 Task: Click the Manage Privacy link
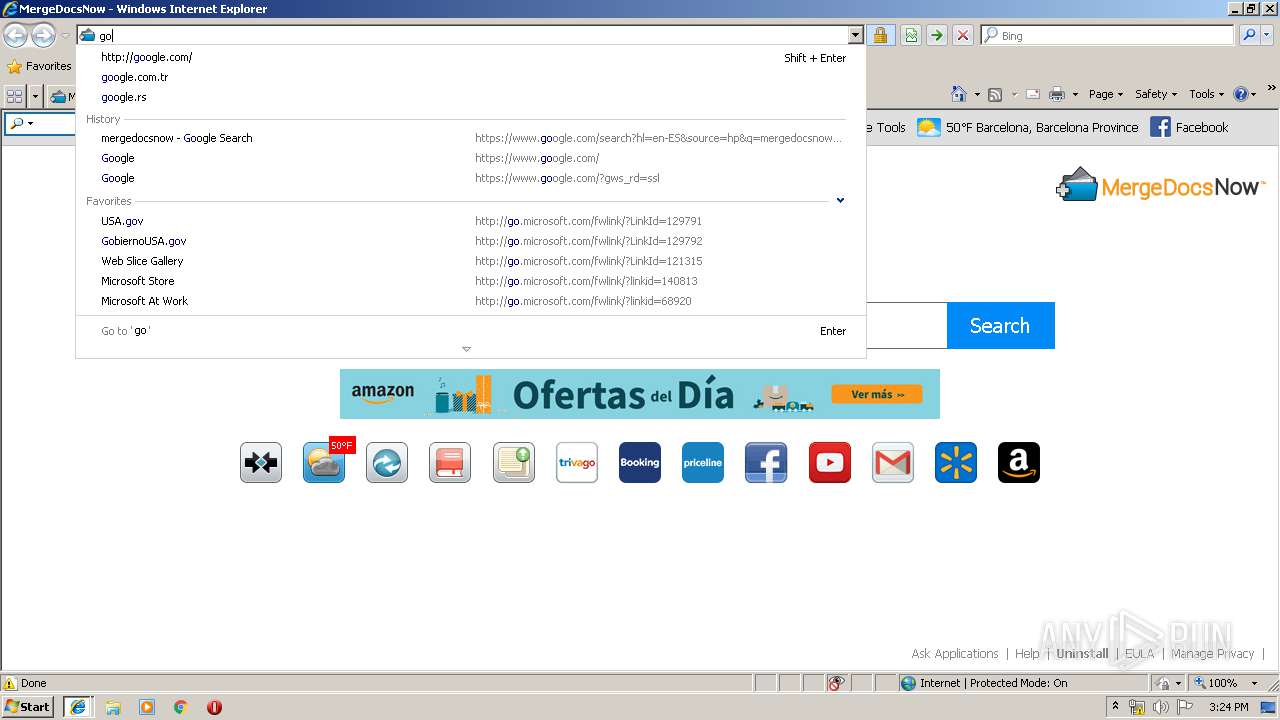[1212, 654]
